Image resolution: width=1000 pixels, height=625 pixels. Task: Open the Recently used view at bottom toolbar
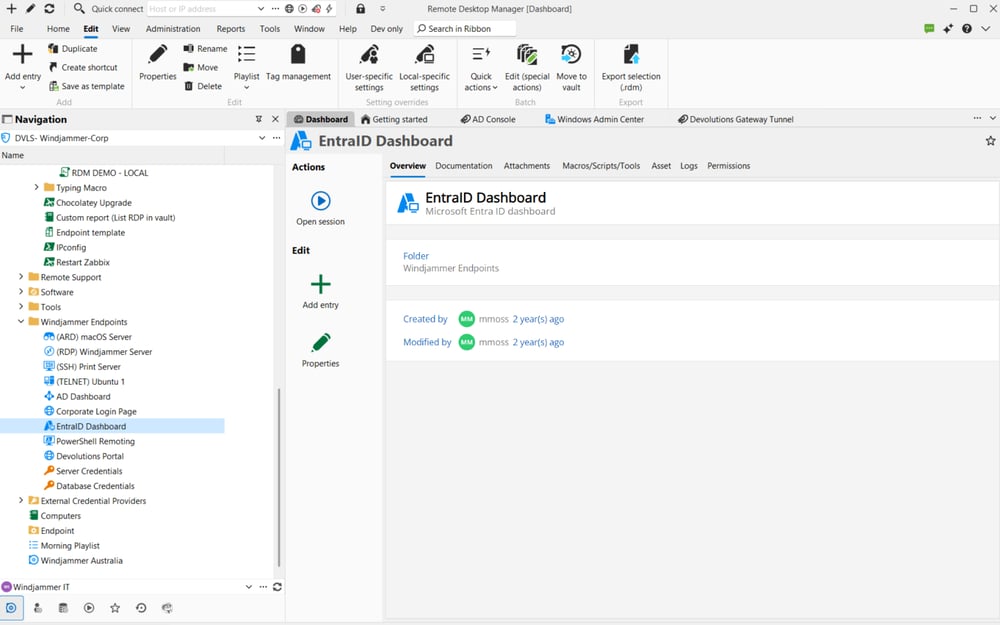click(x=141, y=607)
